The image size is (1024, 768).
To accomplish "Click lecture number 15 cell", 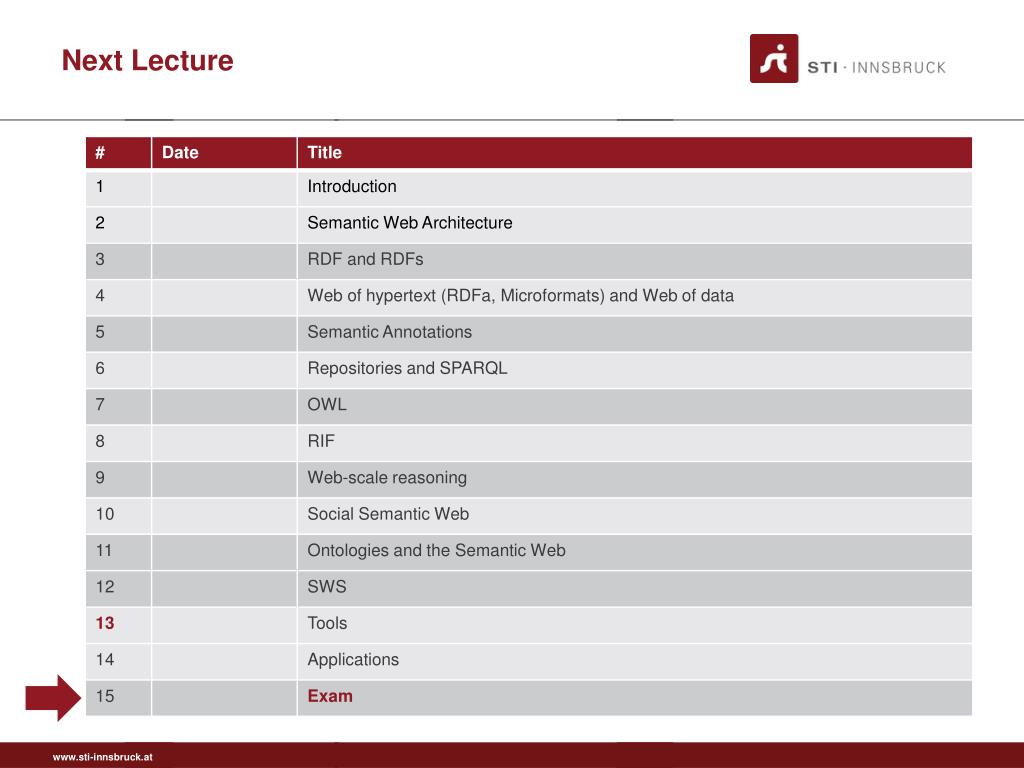I will tap(118, 698).
